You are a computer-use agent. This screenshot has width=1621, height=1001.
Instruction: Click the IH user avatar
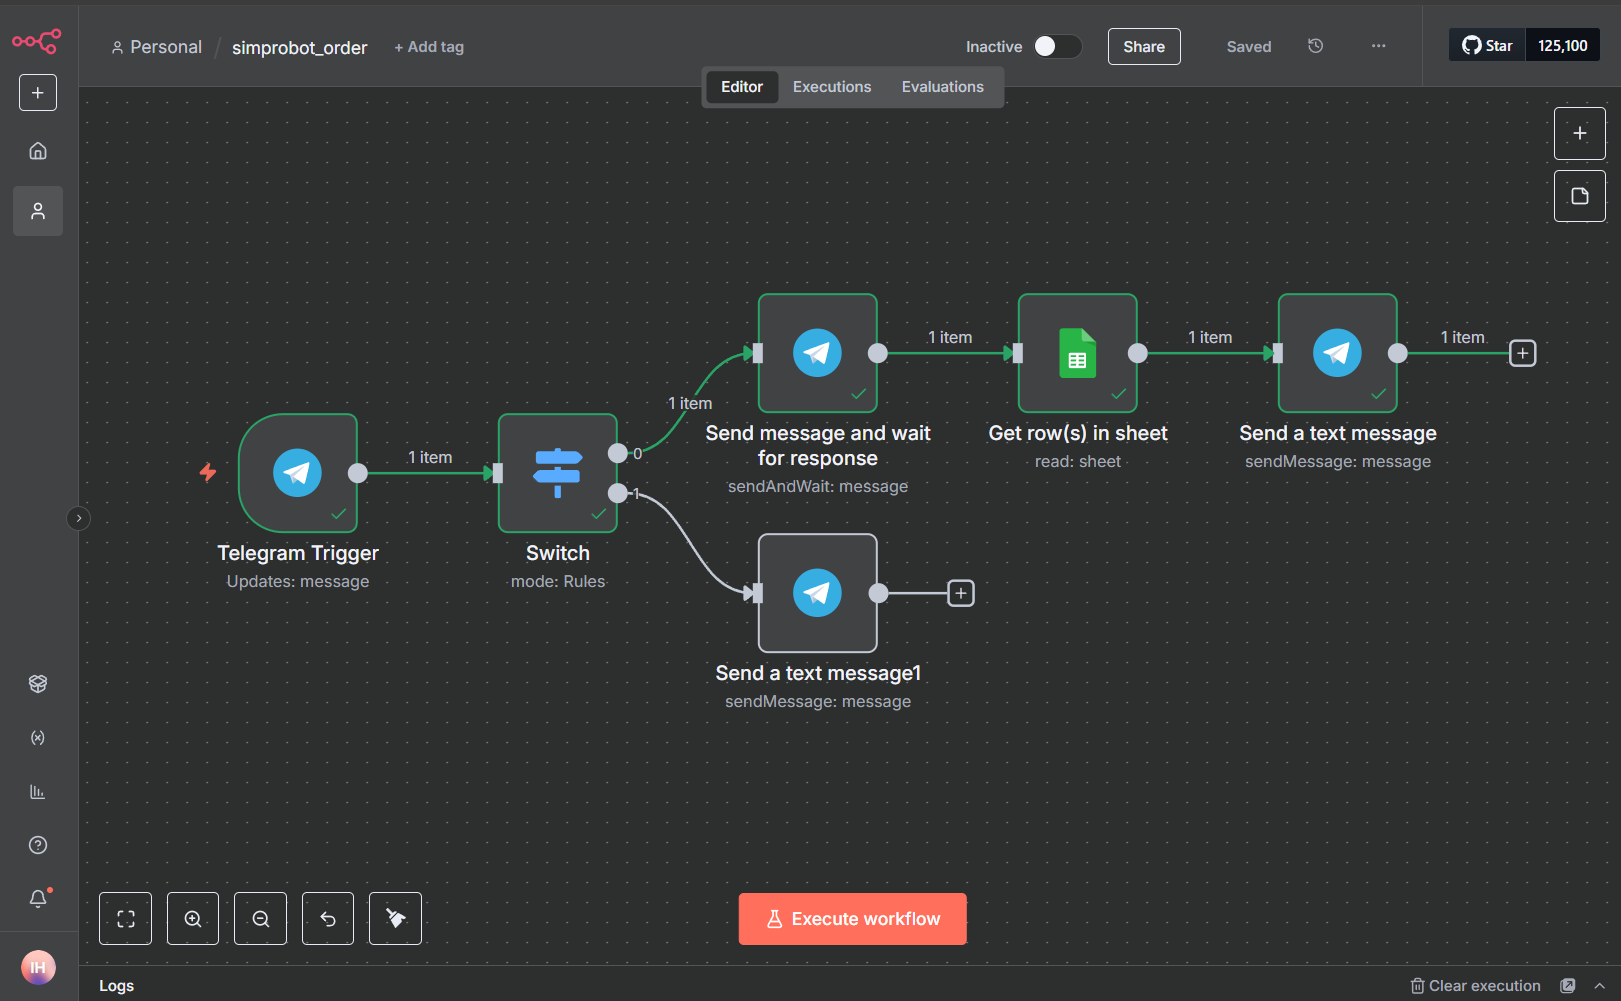click(x=38, y=967)
